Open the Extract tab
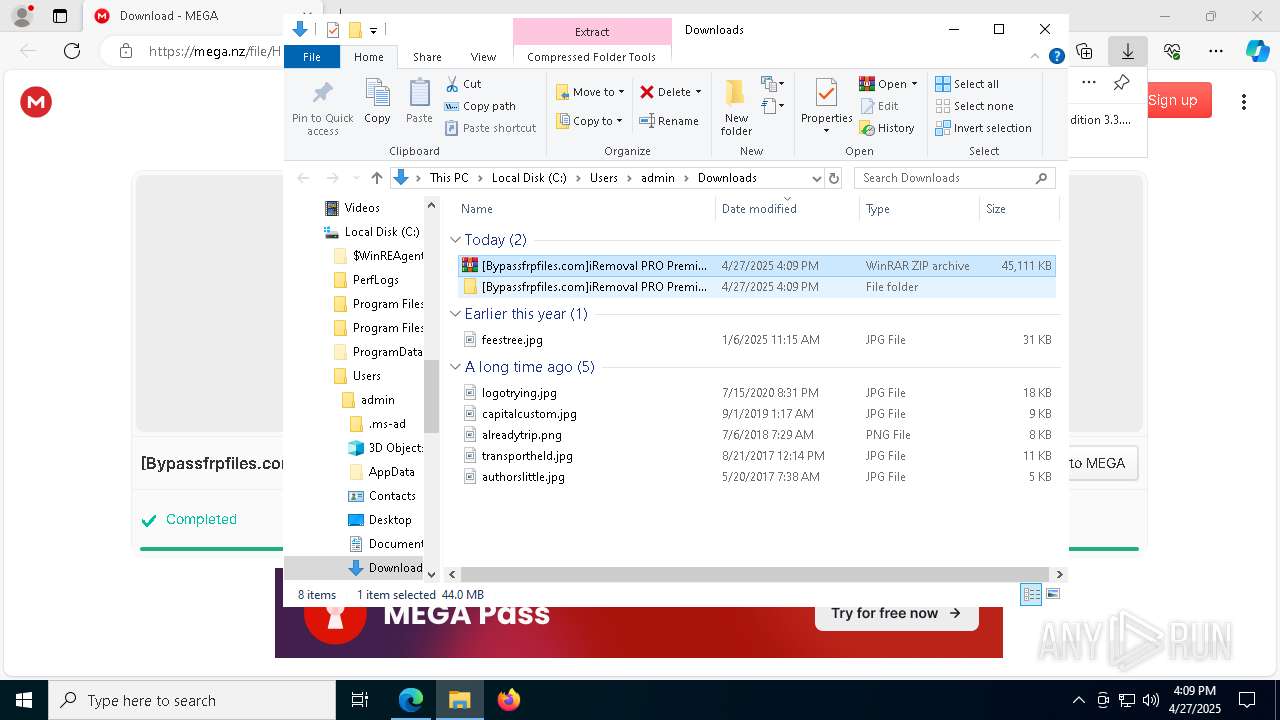This screenshot has height=720, width=1280. click(x=592, y=32)
